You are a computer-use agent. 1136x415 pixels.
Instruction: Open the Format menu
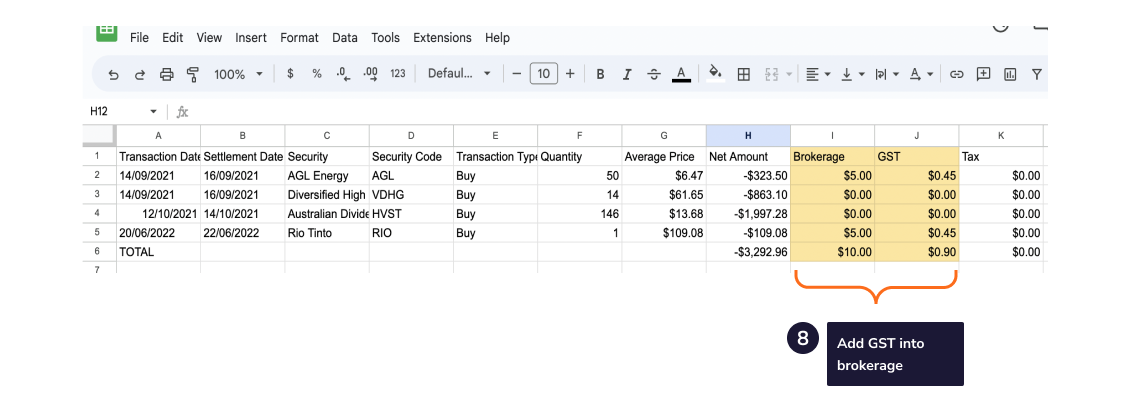299,38
